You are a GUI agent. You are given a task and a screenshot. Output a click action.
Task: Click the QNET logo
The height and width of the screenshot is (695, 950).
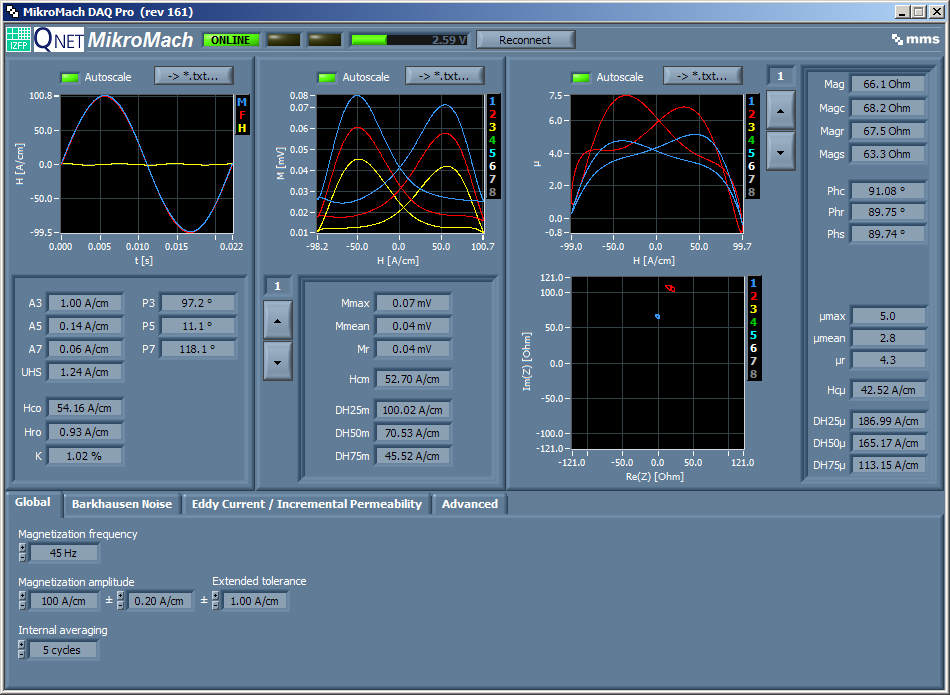click(59, 39)
